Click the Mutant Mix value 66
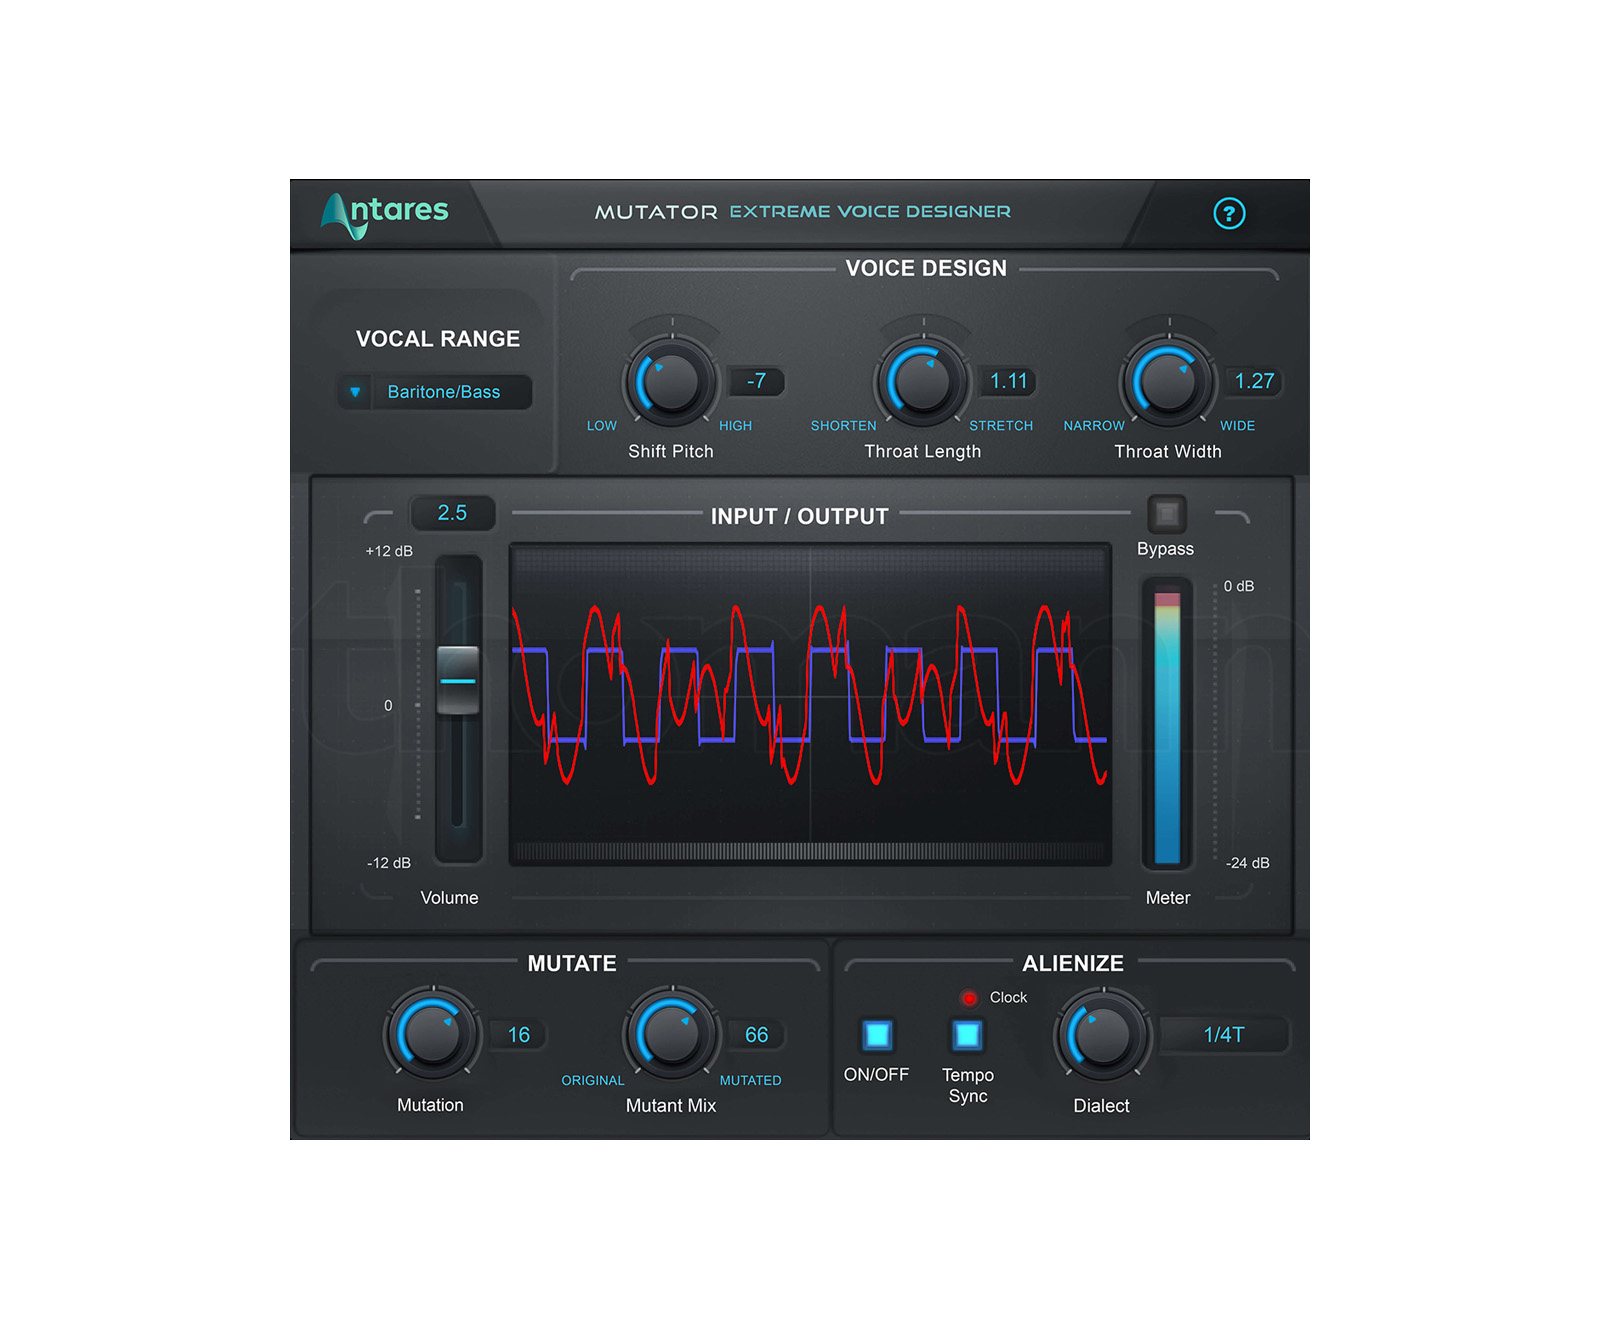Screen dimensions: 1600x1320 pos(756,1035)
